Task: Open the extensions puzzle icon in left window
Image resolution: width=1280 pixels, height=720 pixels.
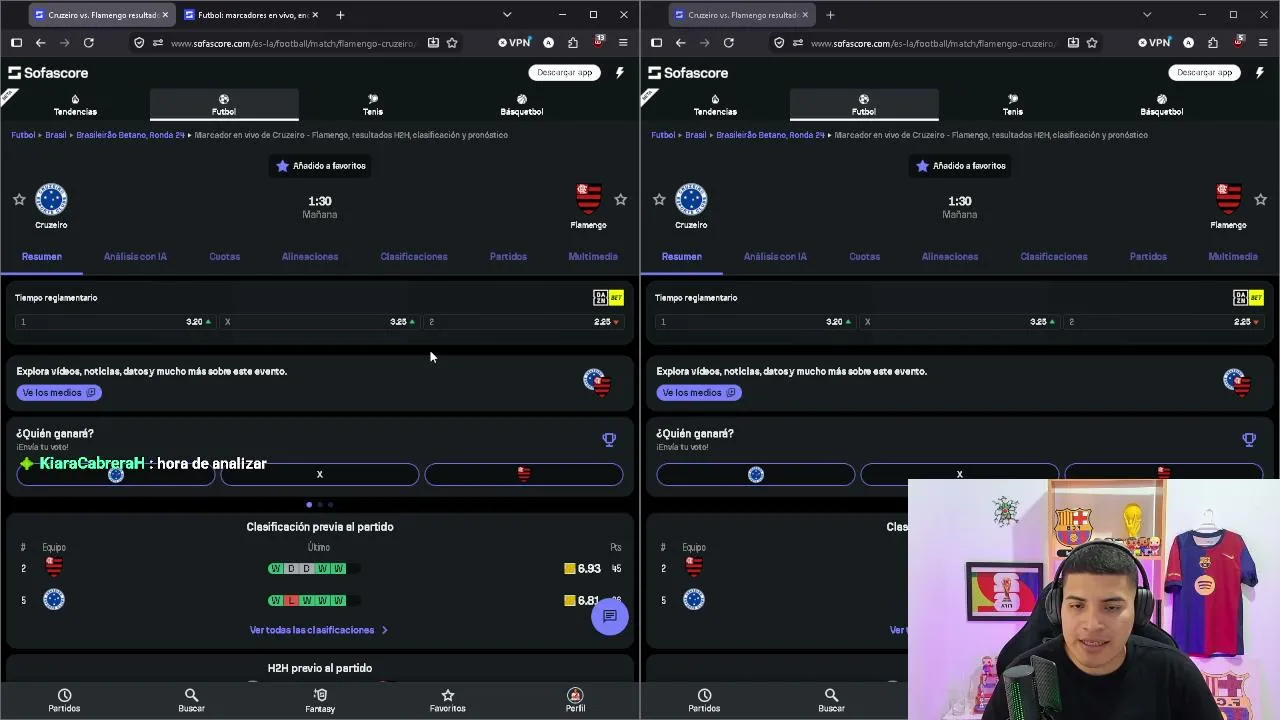Action: coord(573,43)
